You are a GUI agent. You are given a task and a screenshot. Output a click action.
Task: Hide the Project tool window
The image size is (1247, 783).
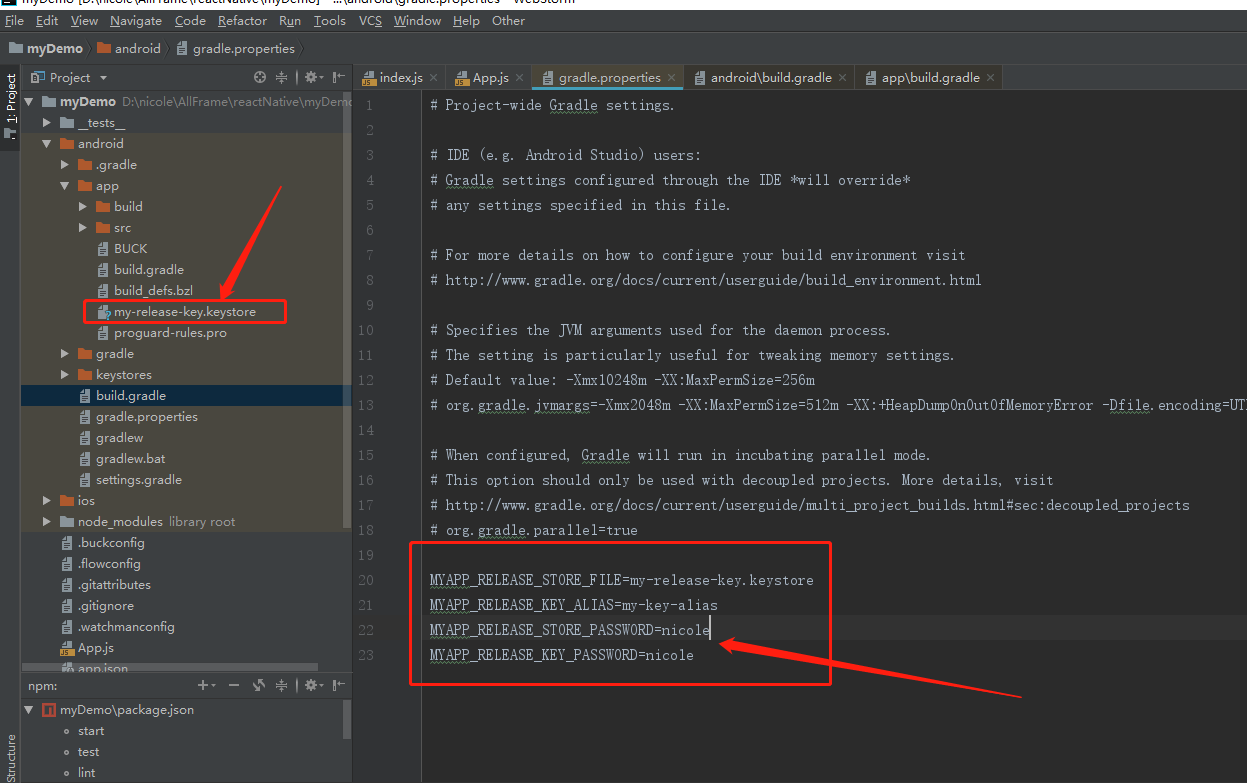(339, 77)
